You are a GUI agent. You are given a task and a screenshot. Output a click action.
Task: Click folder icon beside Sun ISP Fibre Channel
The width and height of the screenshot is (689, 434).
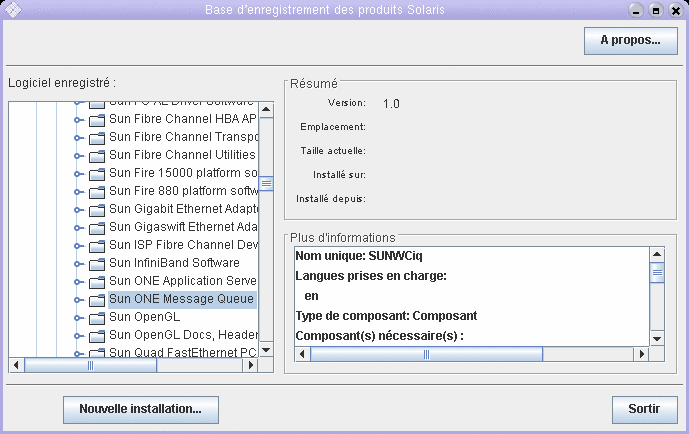97,246
